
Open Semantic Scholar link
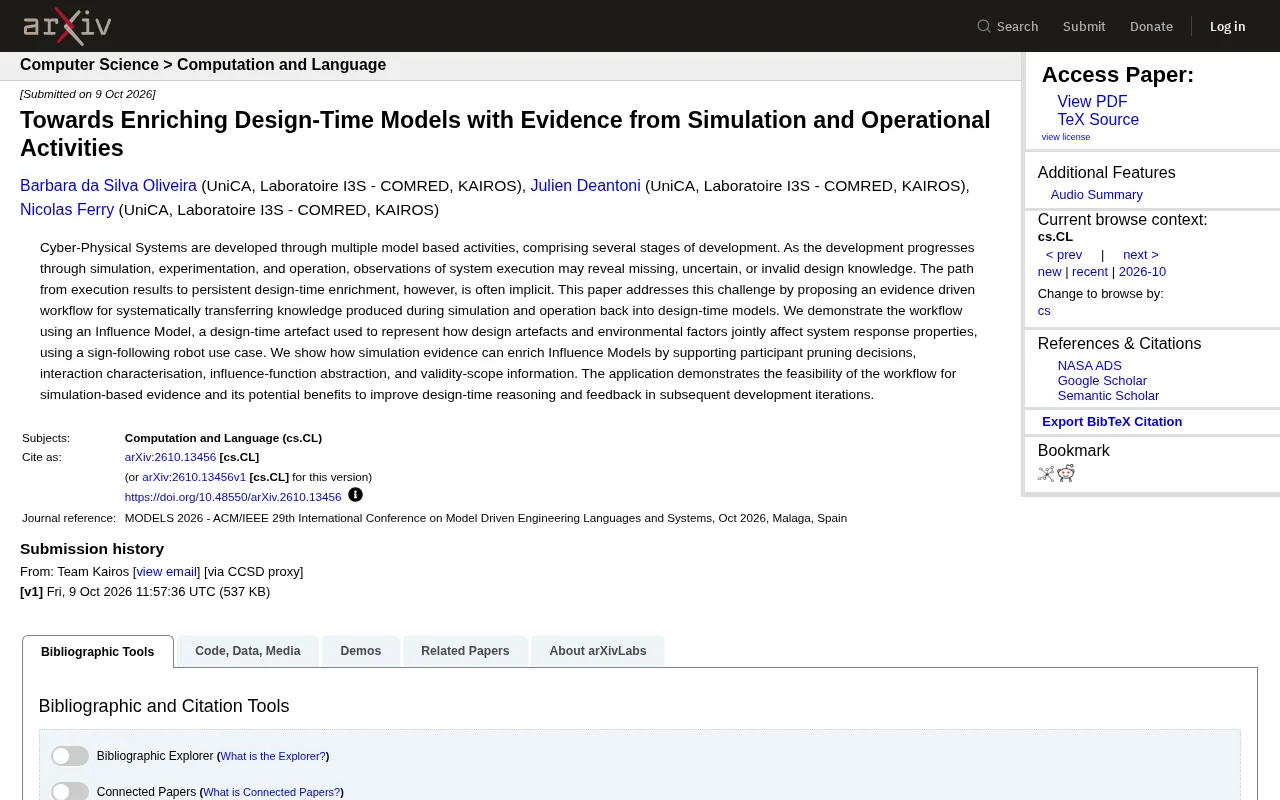coord(1108,396)
